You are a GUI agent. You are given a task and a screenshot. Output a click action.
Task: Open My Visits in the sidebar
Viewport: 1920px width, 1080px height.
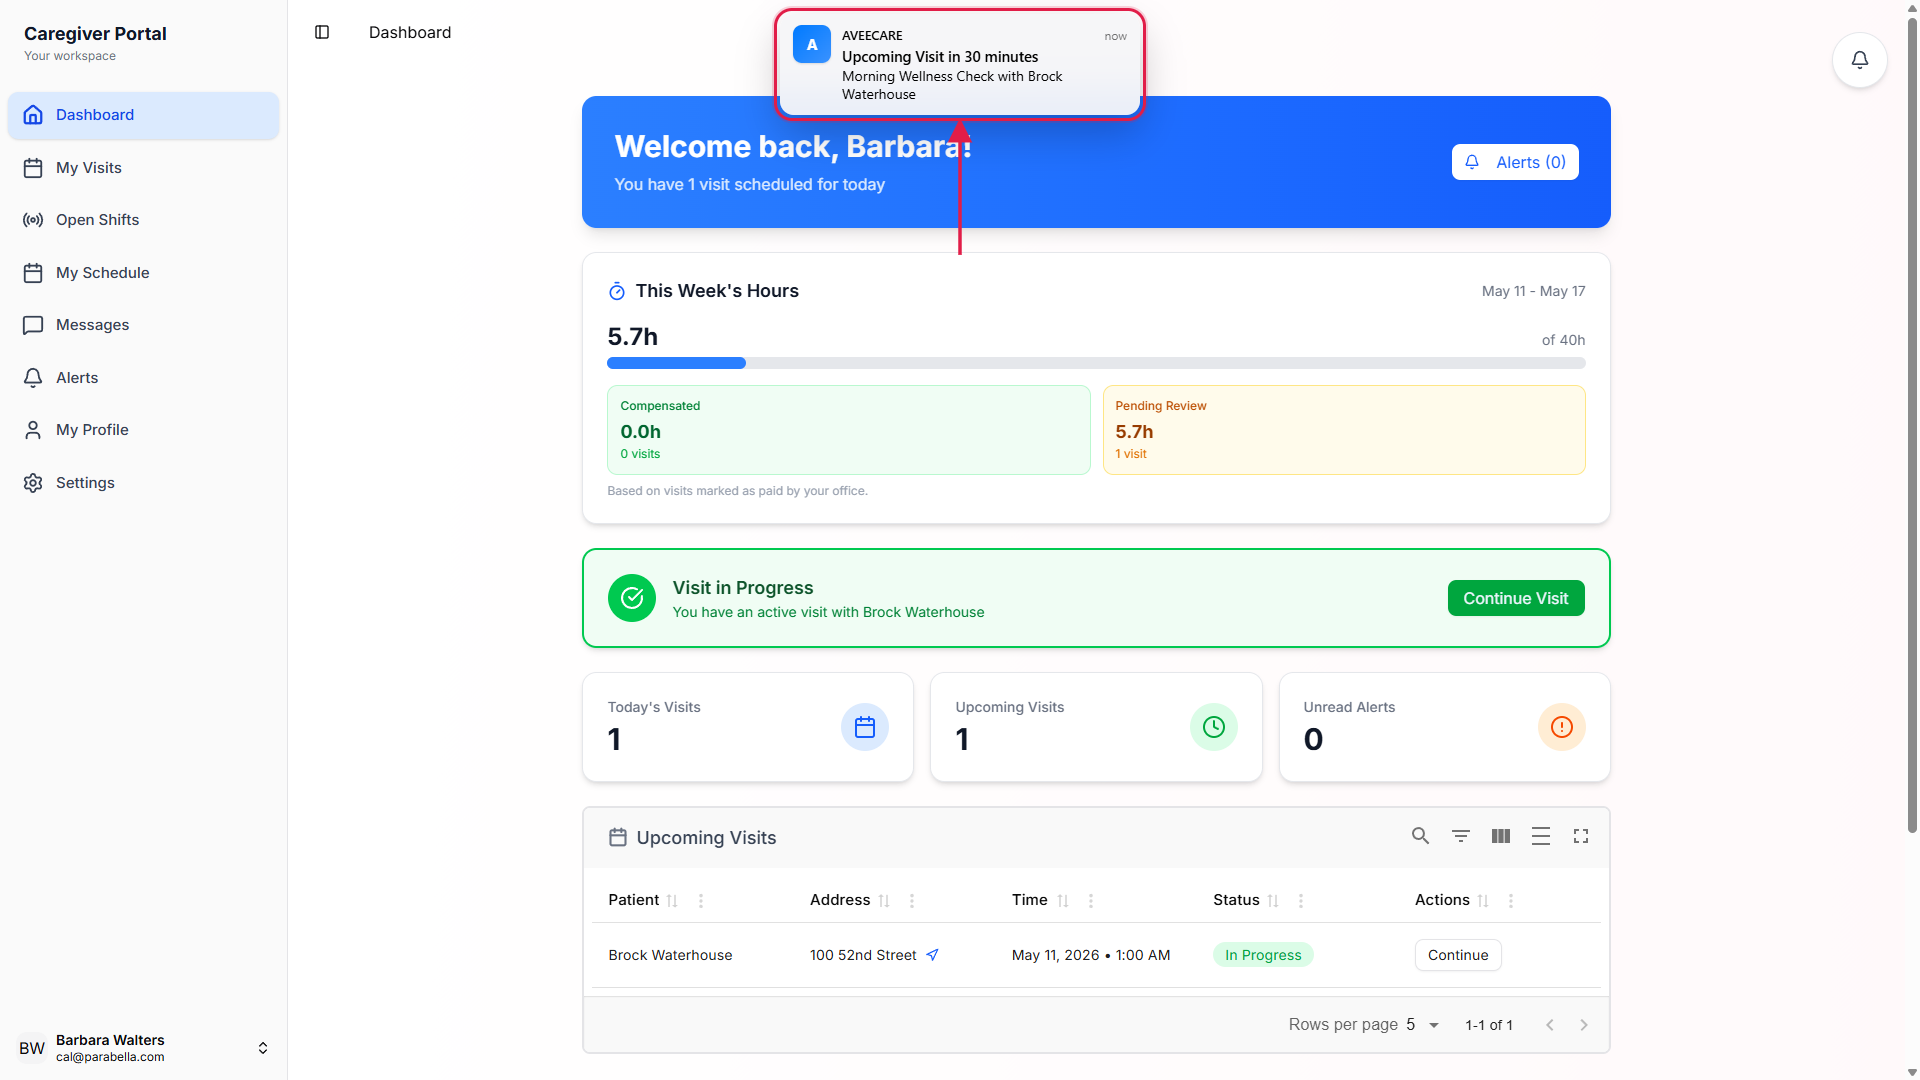click(143, 168)
